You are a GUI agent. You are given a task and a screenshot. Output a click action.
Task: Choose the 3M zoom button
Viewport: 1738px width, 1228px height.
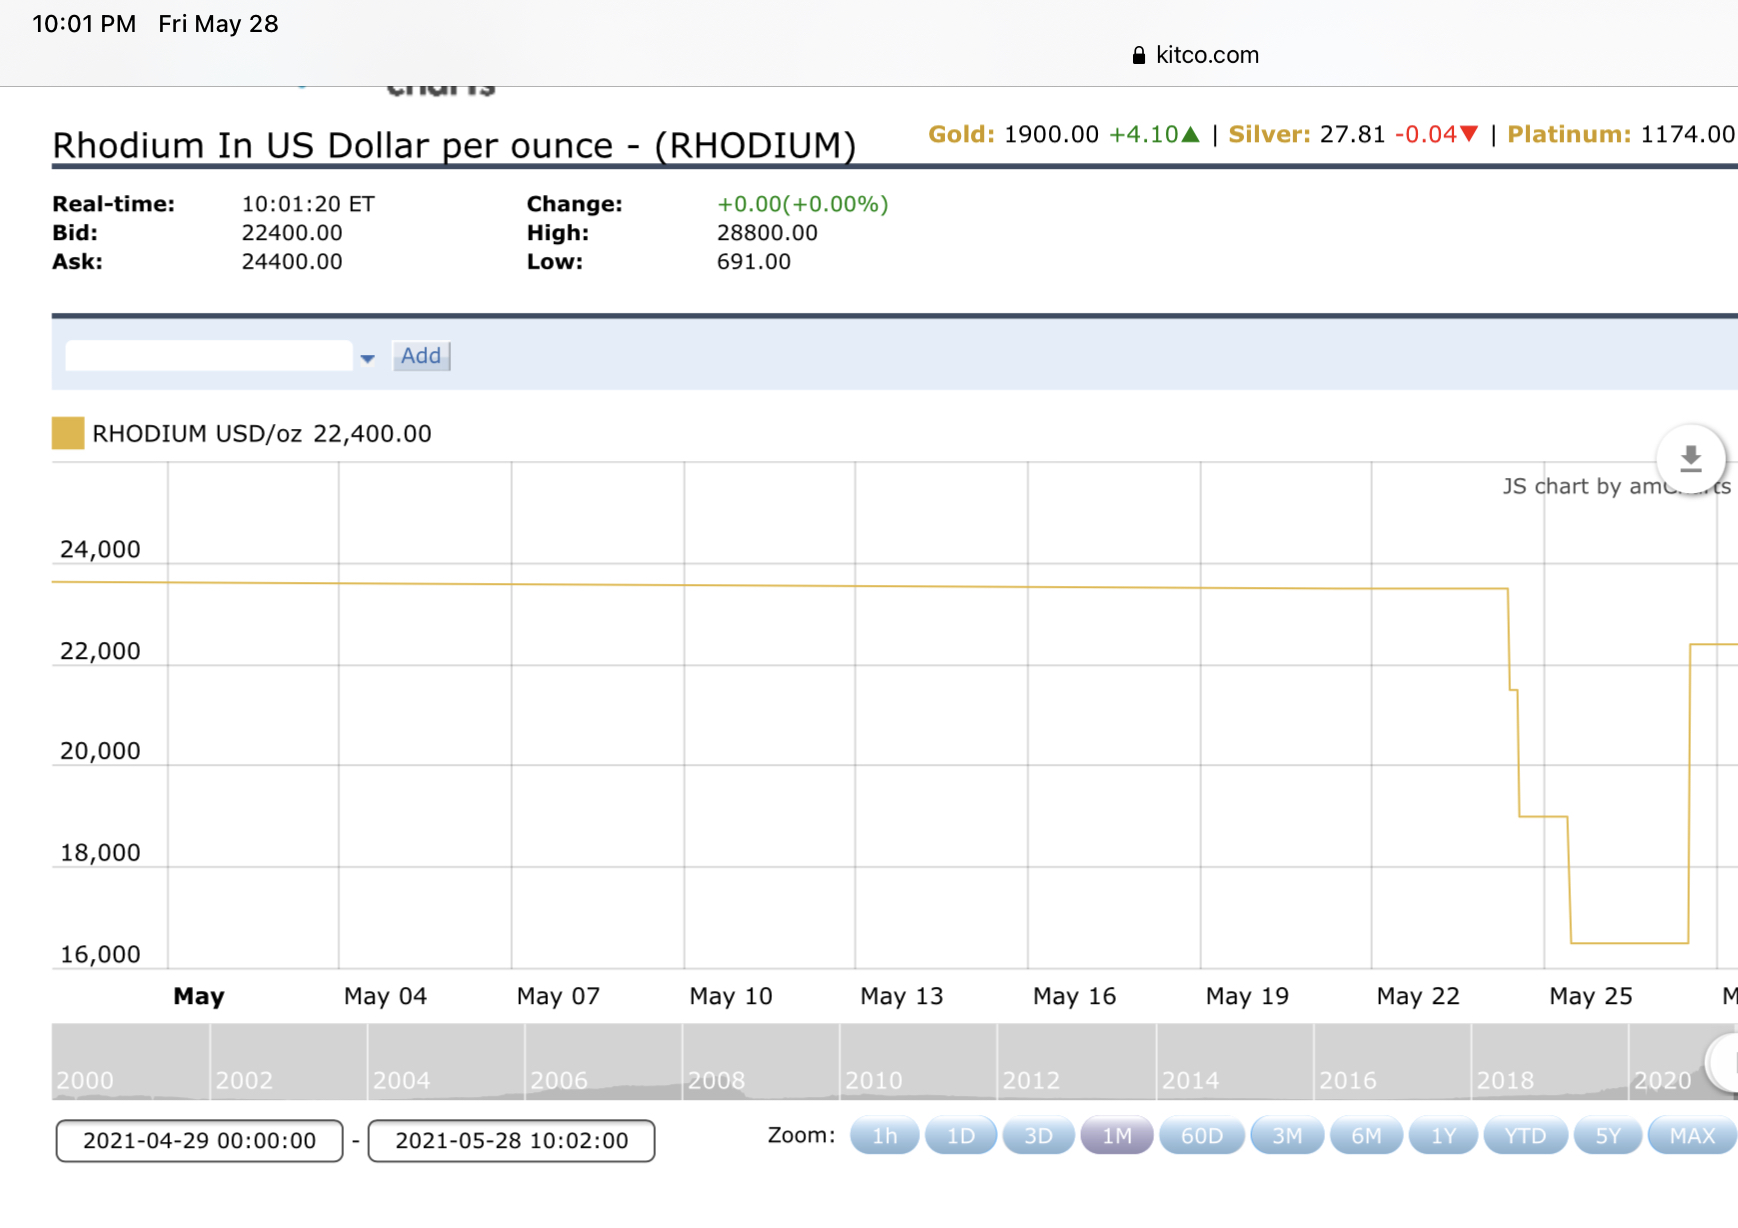tap(1286, 1136)
